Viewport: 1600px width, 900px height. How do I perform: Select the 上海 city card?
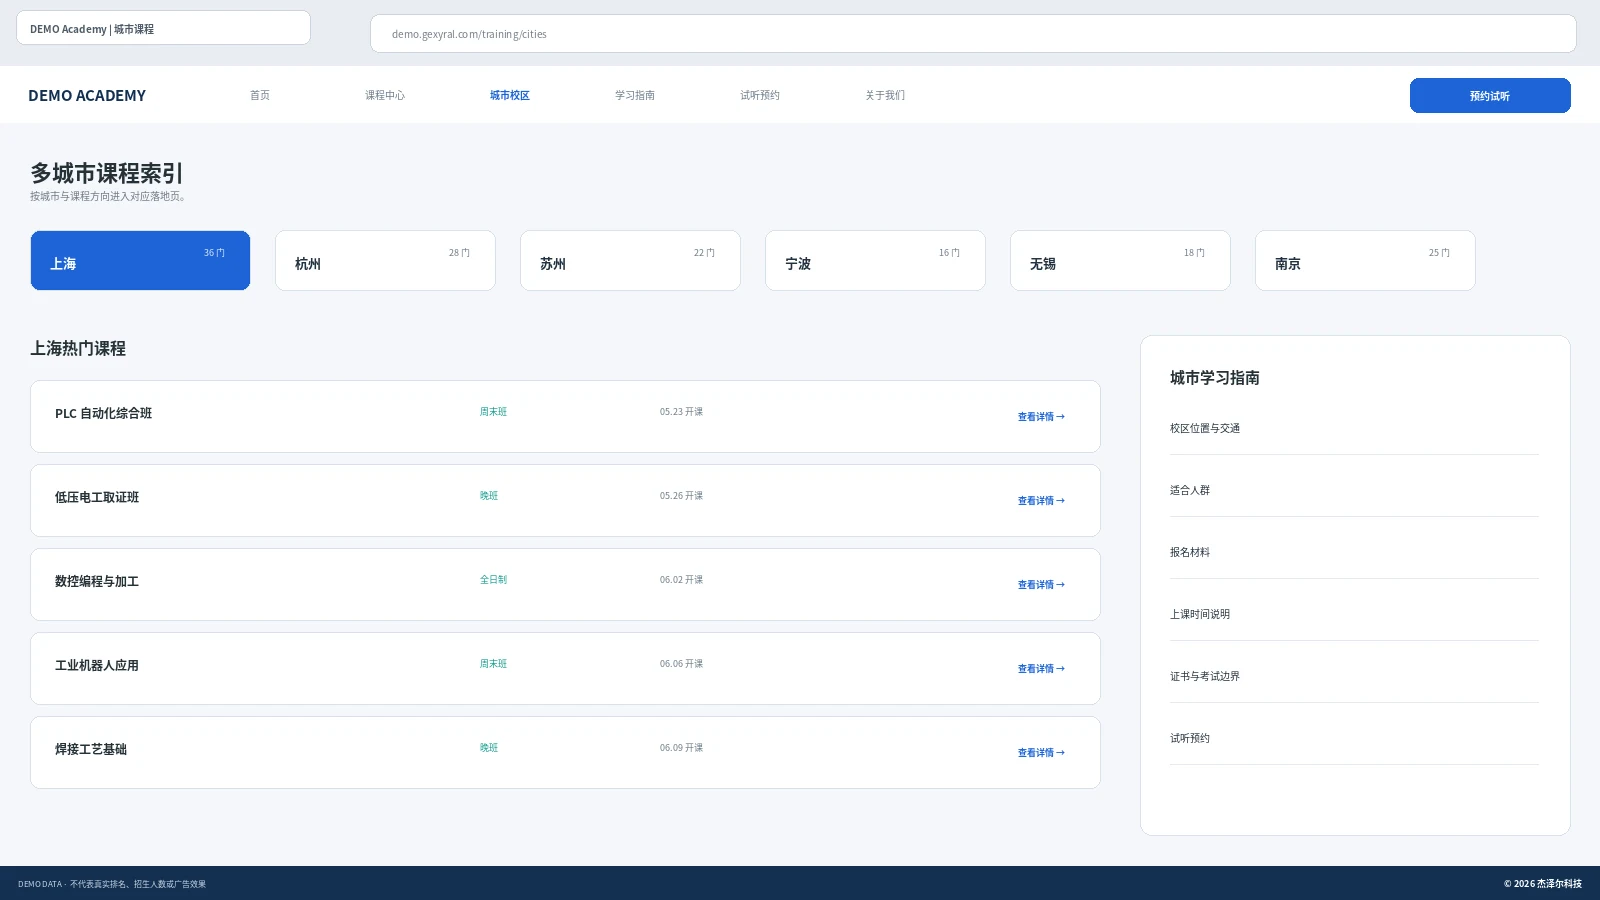click(x=140, y=261)
